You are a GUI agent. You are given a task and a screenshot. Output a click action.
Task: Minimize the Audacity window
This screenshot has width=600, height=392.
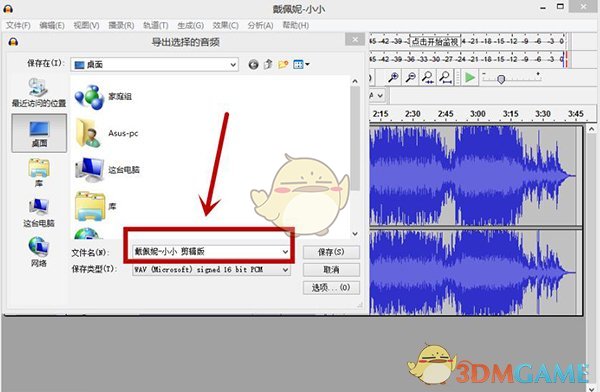coord(543,8)
